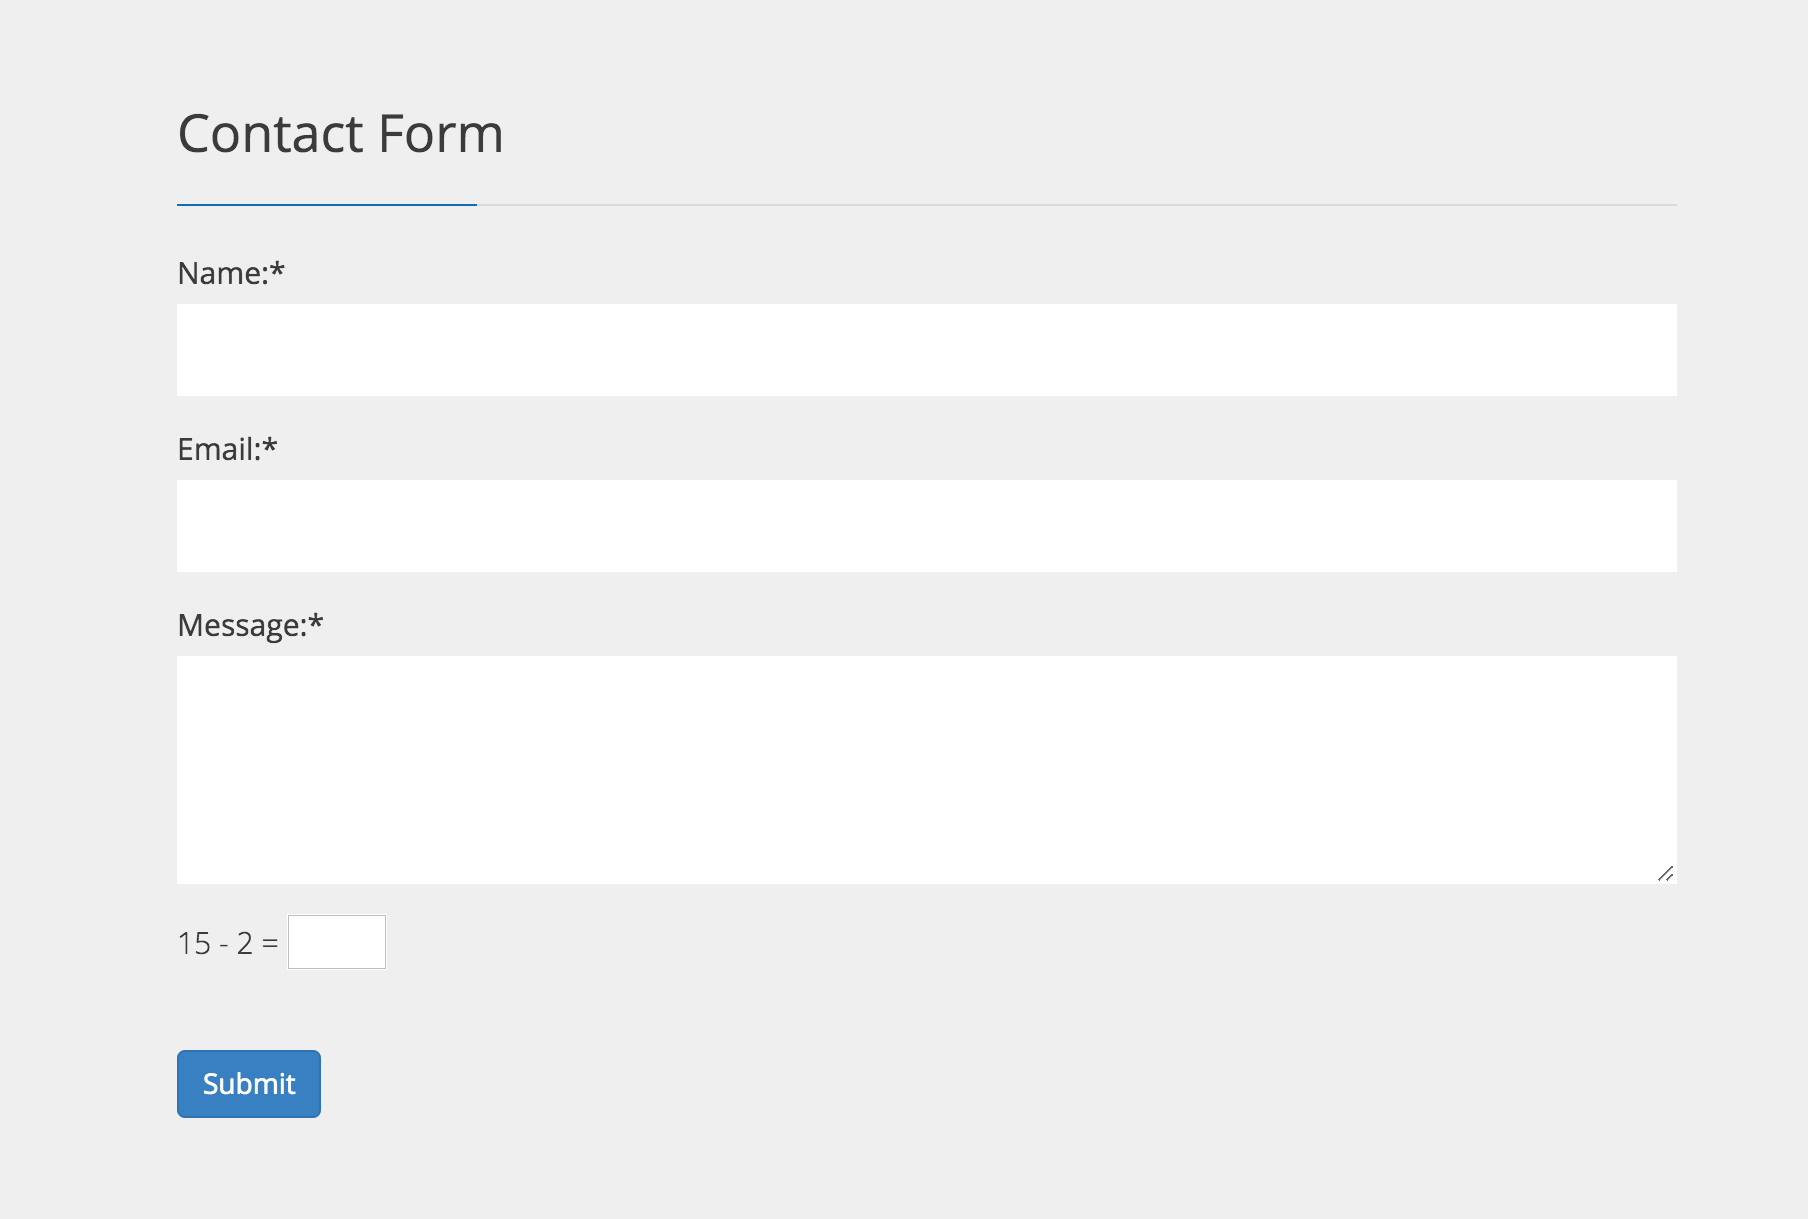Click the Message box resize handle

[1665, 874]
